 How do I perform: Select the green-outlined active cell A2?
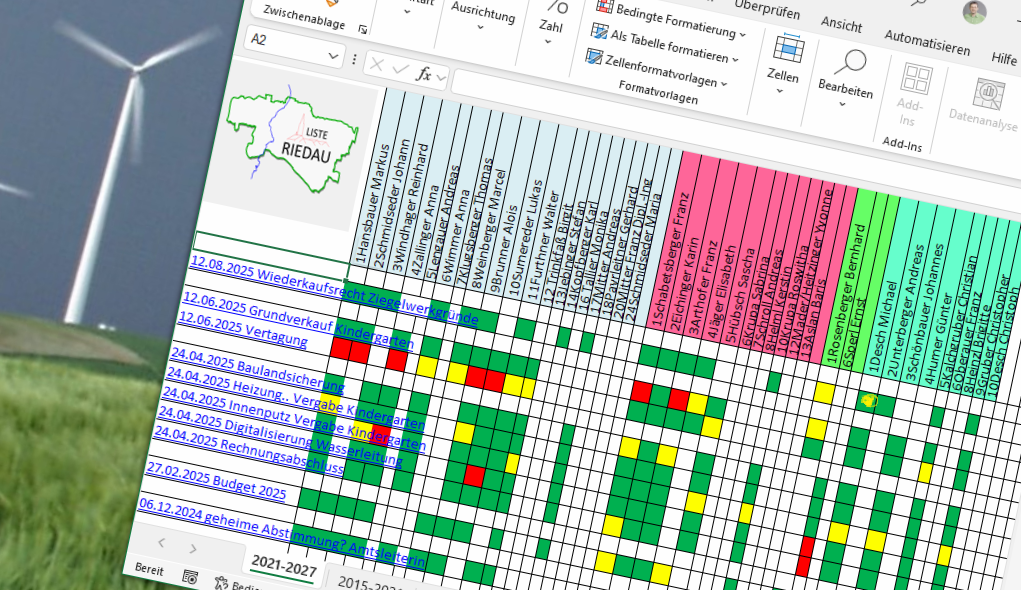(272, 255)
